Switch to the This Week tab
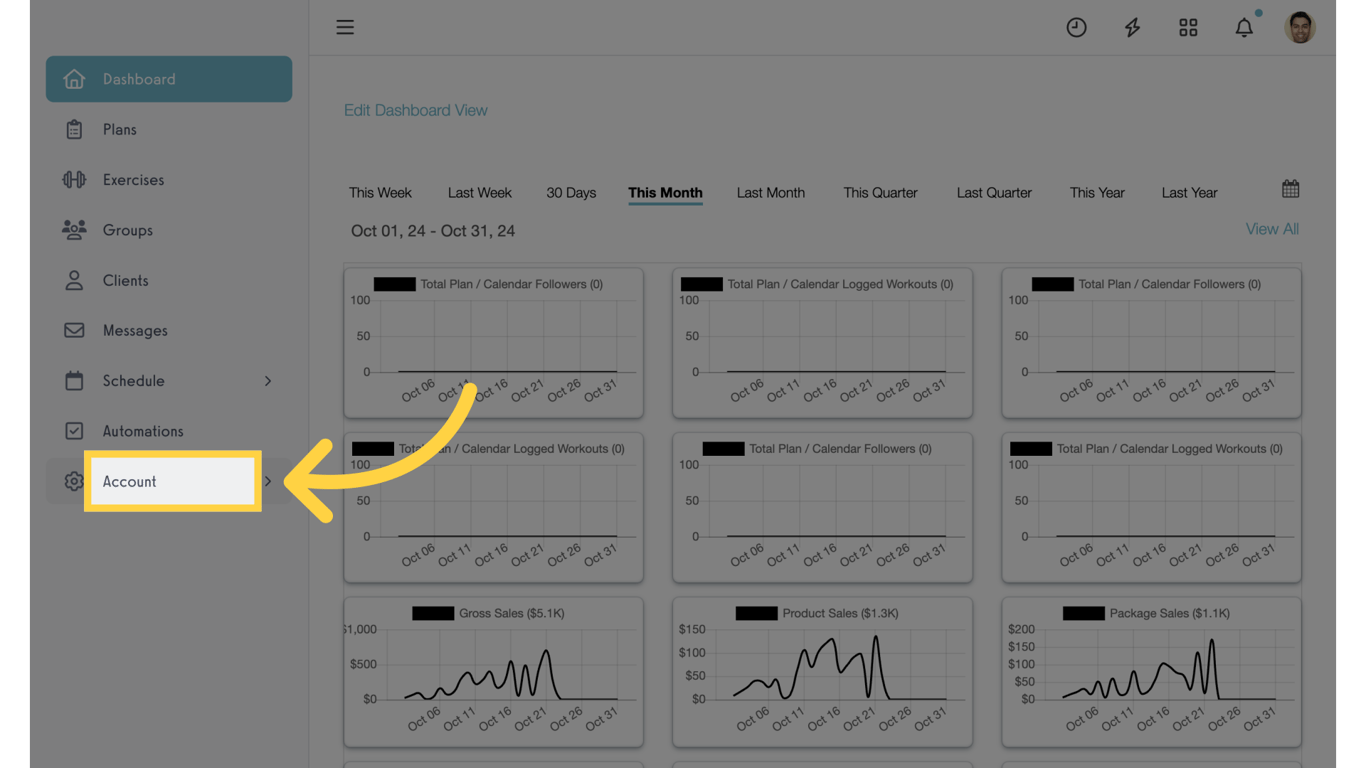The height and width of the screenshot is (768, 1366). click(380, 193)
